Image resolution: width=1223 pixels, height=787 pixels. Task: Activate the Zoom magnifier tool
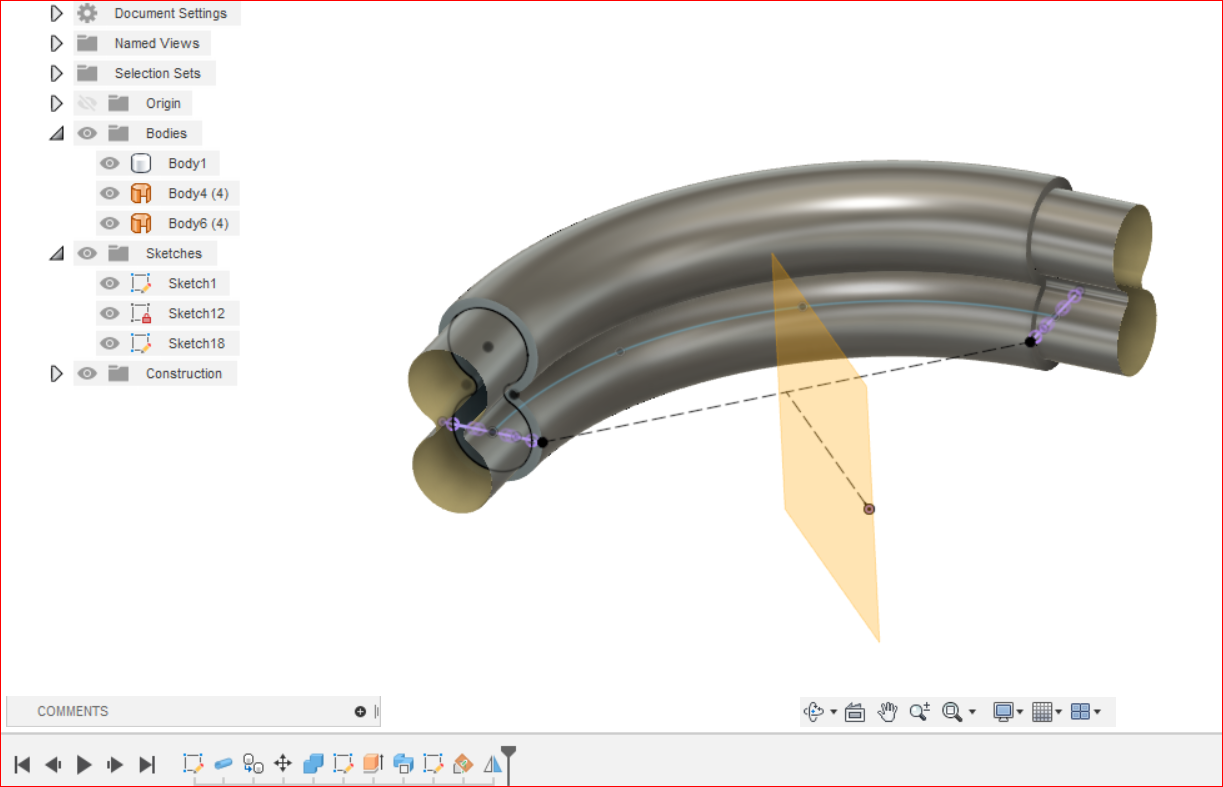click(919, 712)
